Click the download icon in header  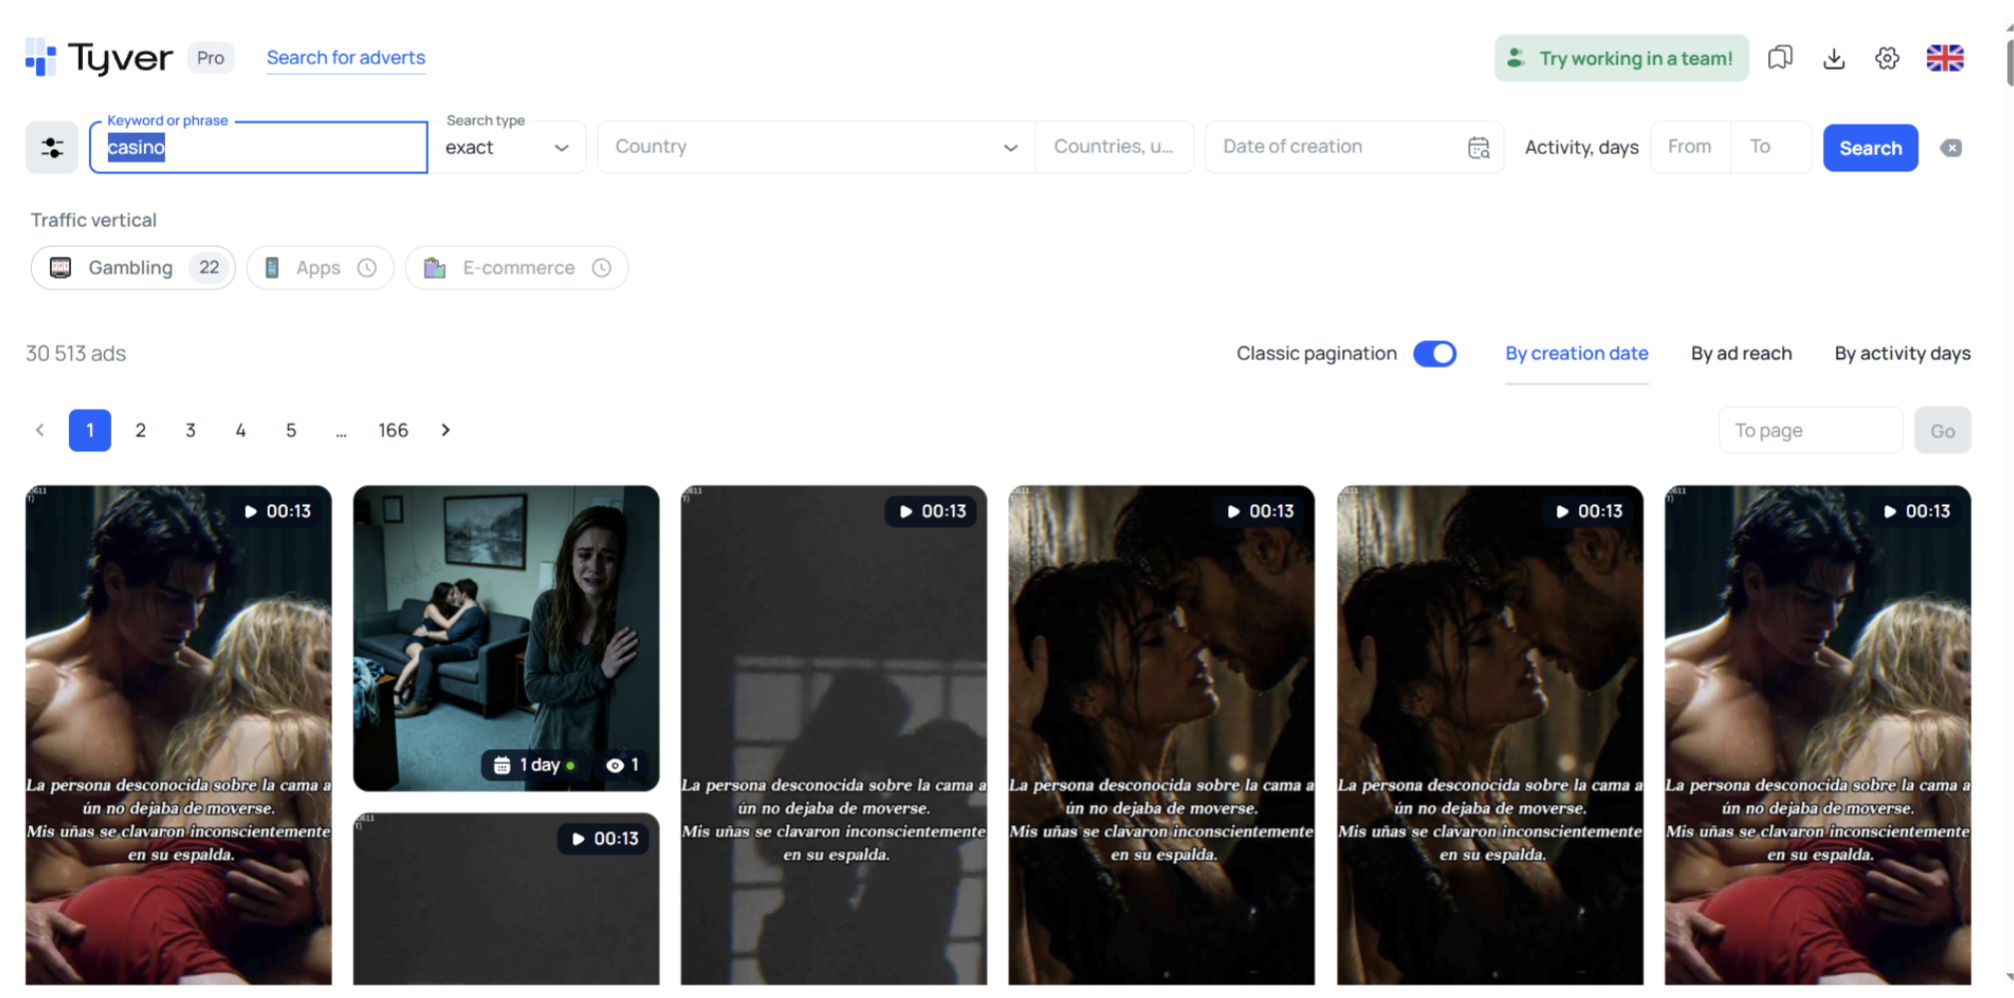pos(1834,58)
